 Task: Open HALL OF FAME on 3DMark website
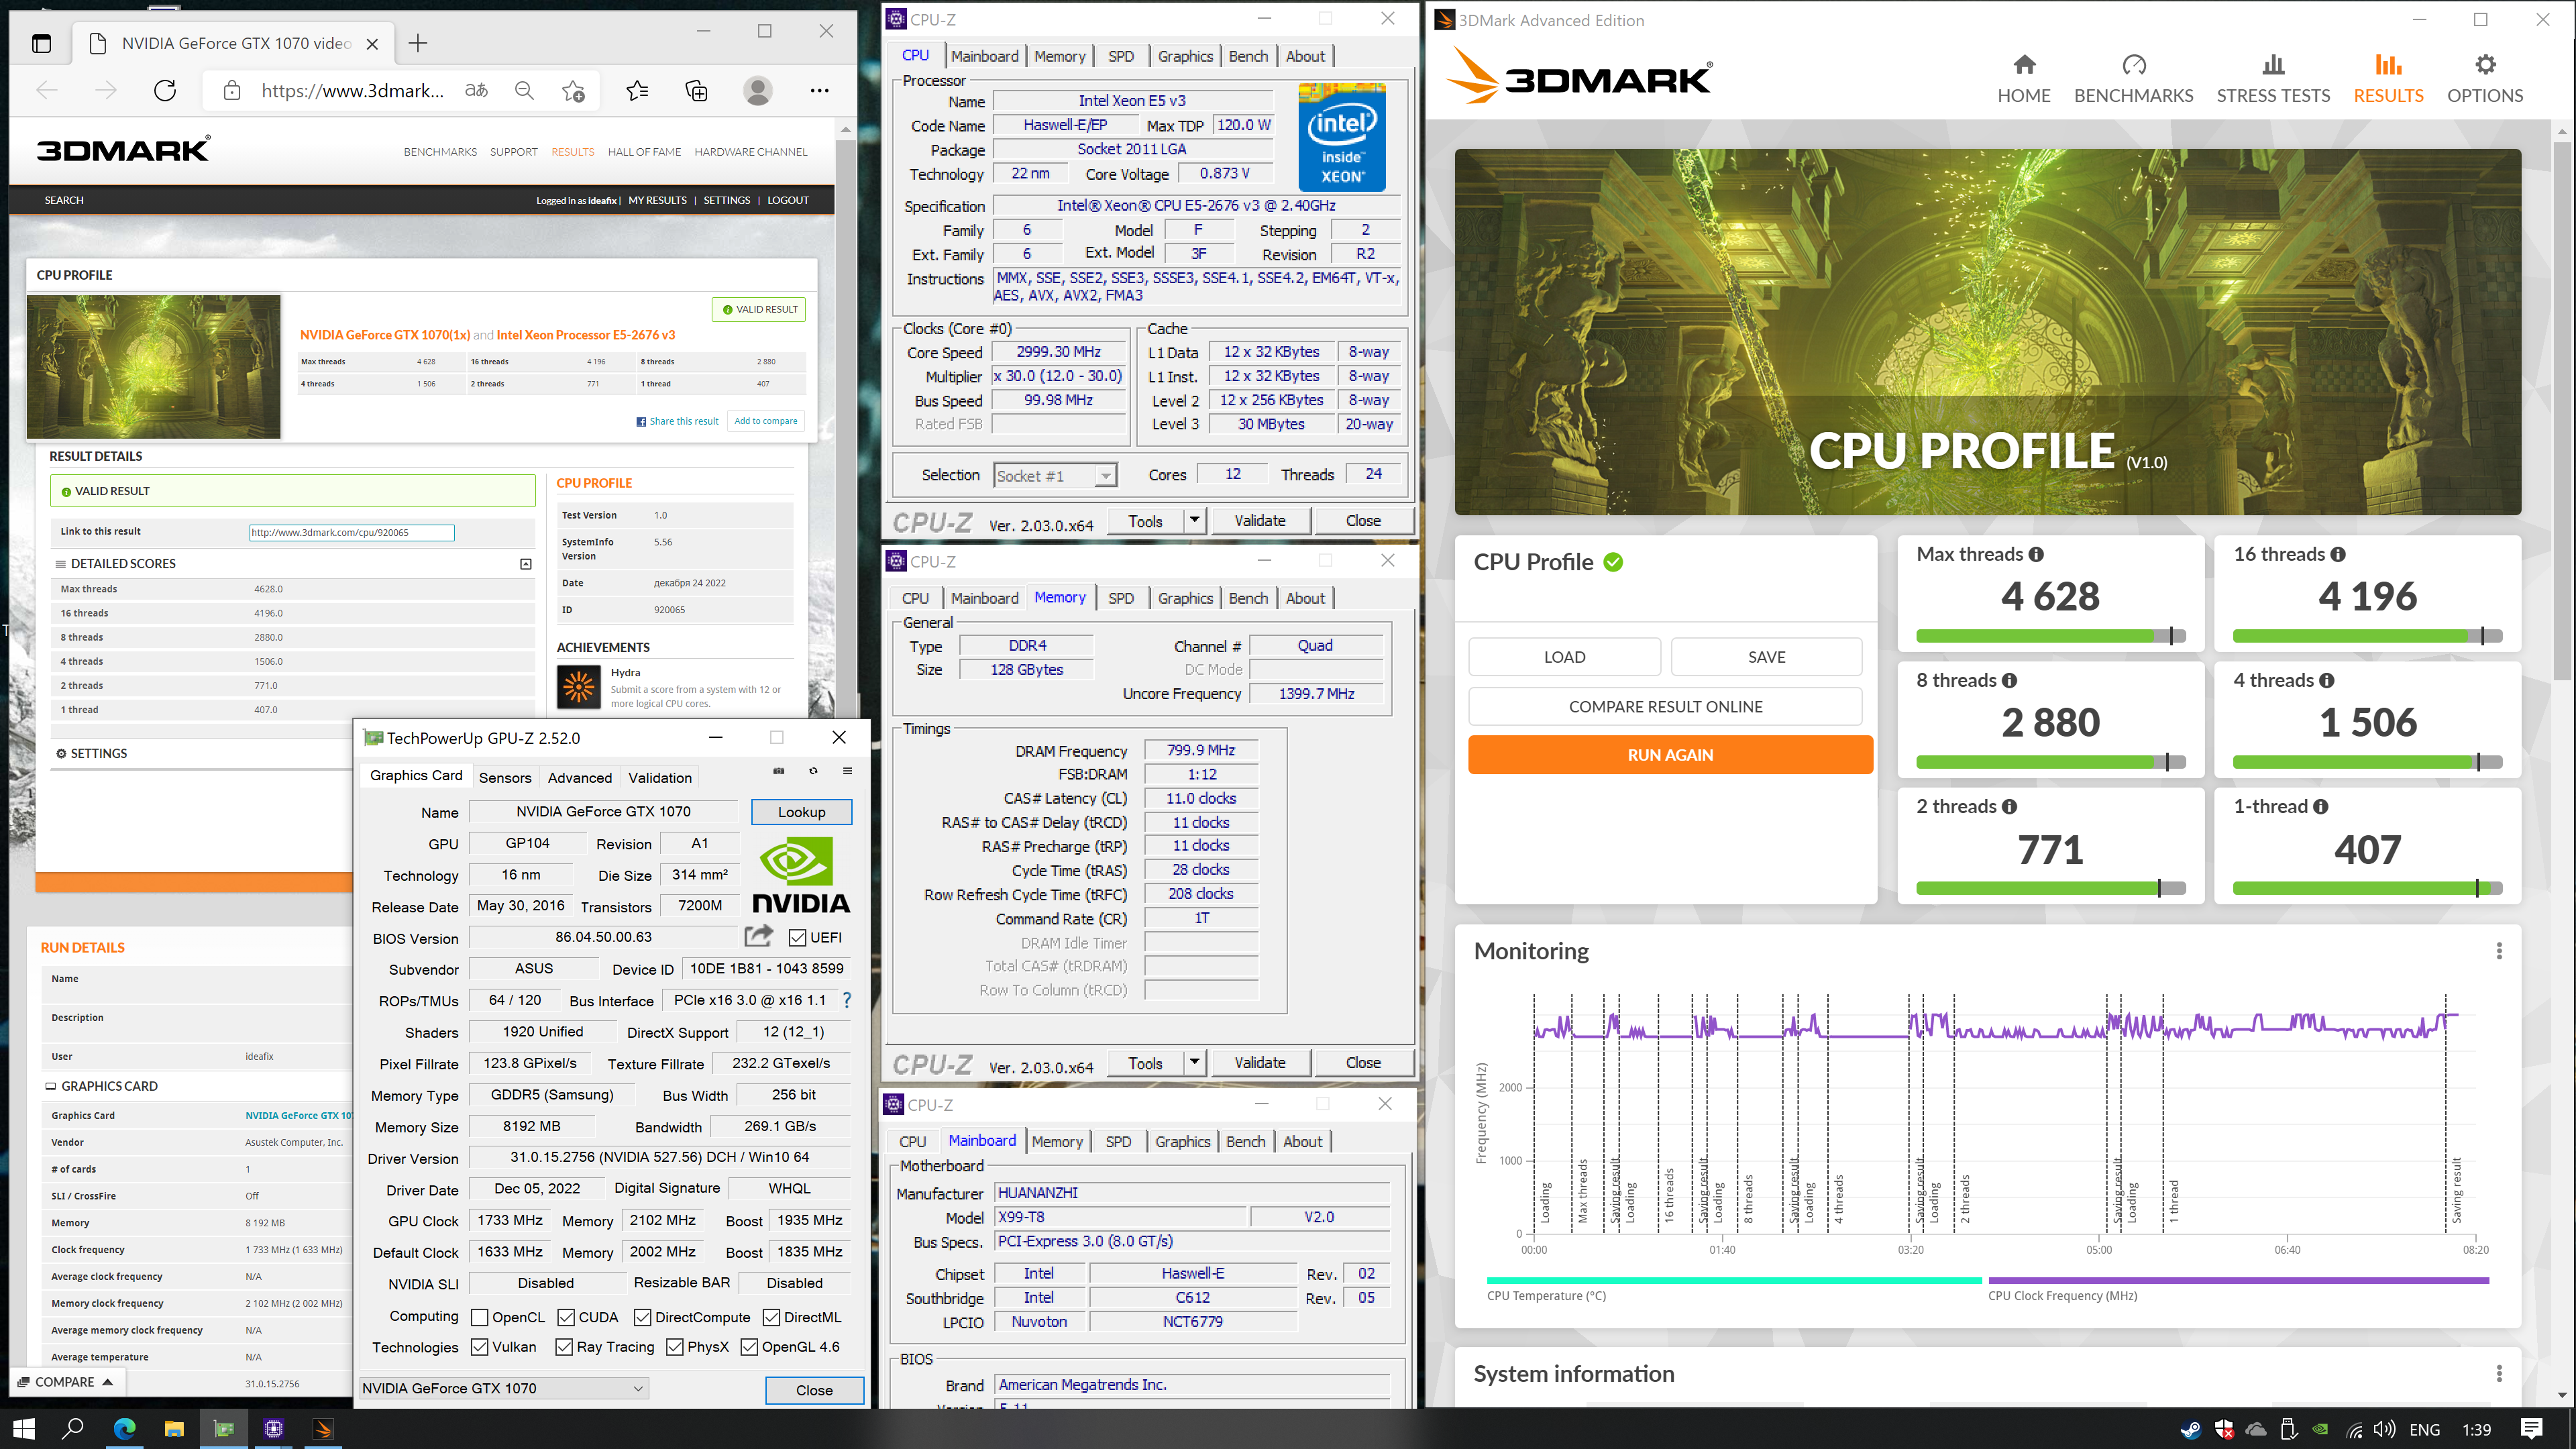644,152
